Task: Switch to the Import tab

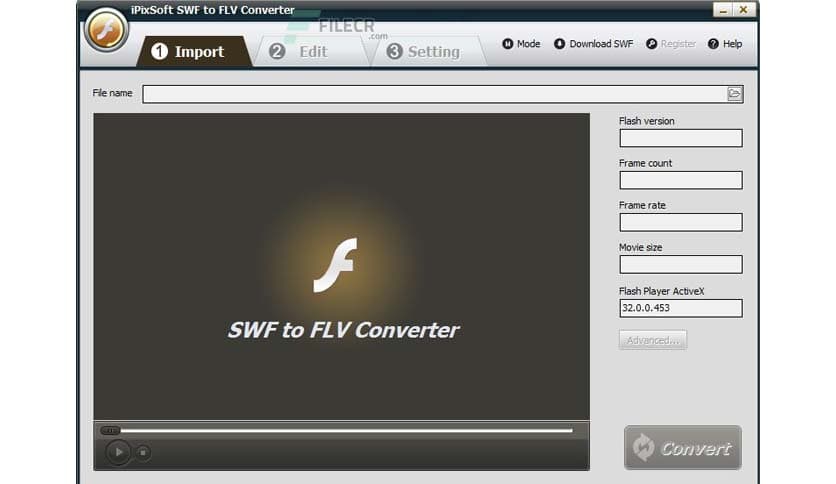Action: [x=194, y=52]
